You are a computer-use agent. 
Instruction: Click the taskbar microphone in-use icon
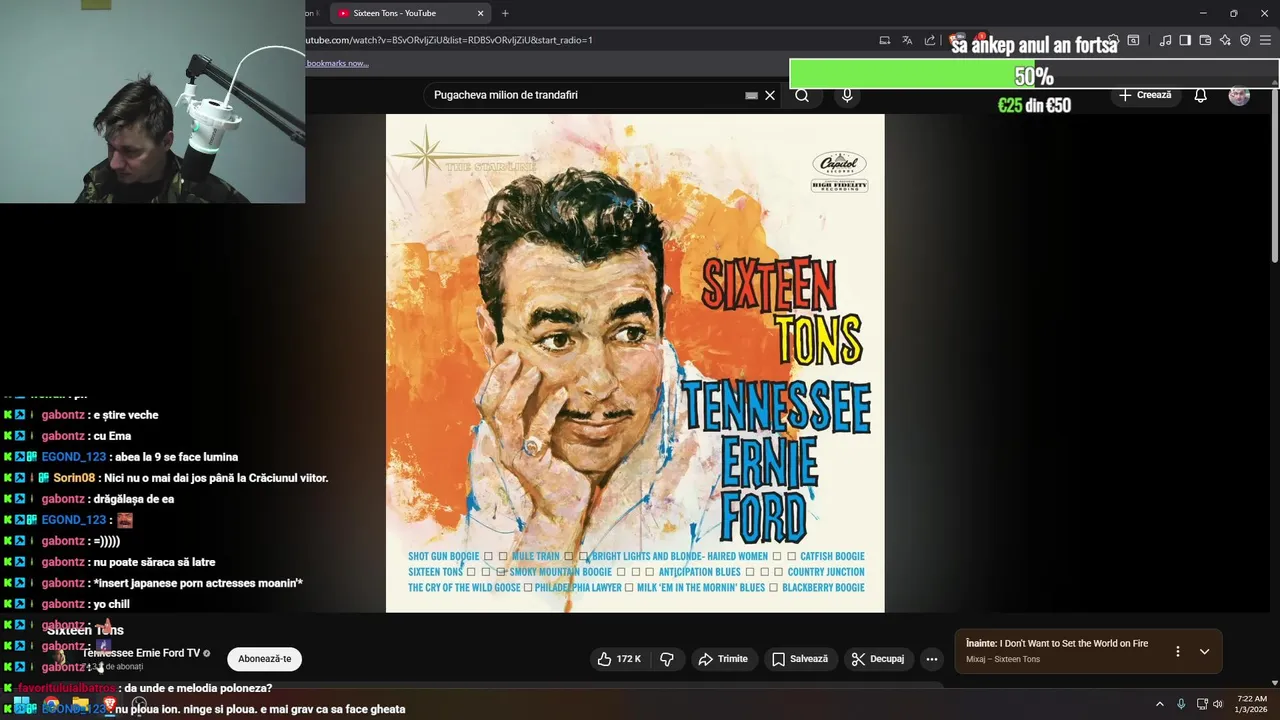[x=1181, y=704]
